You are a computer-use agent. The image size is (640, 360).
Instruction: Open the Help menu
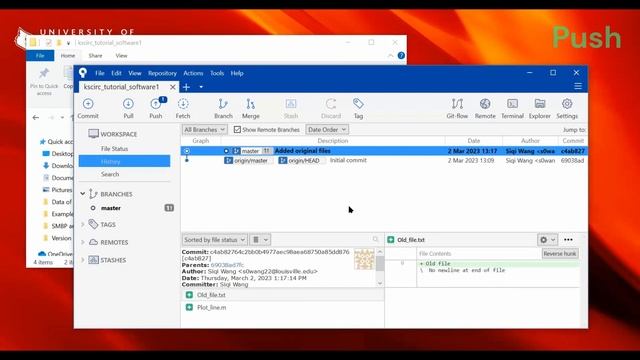click(237, 73)
